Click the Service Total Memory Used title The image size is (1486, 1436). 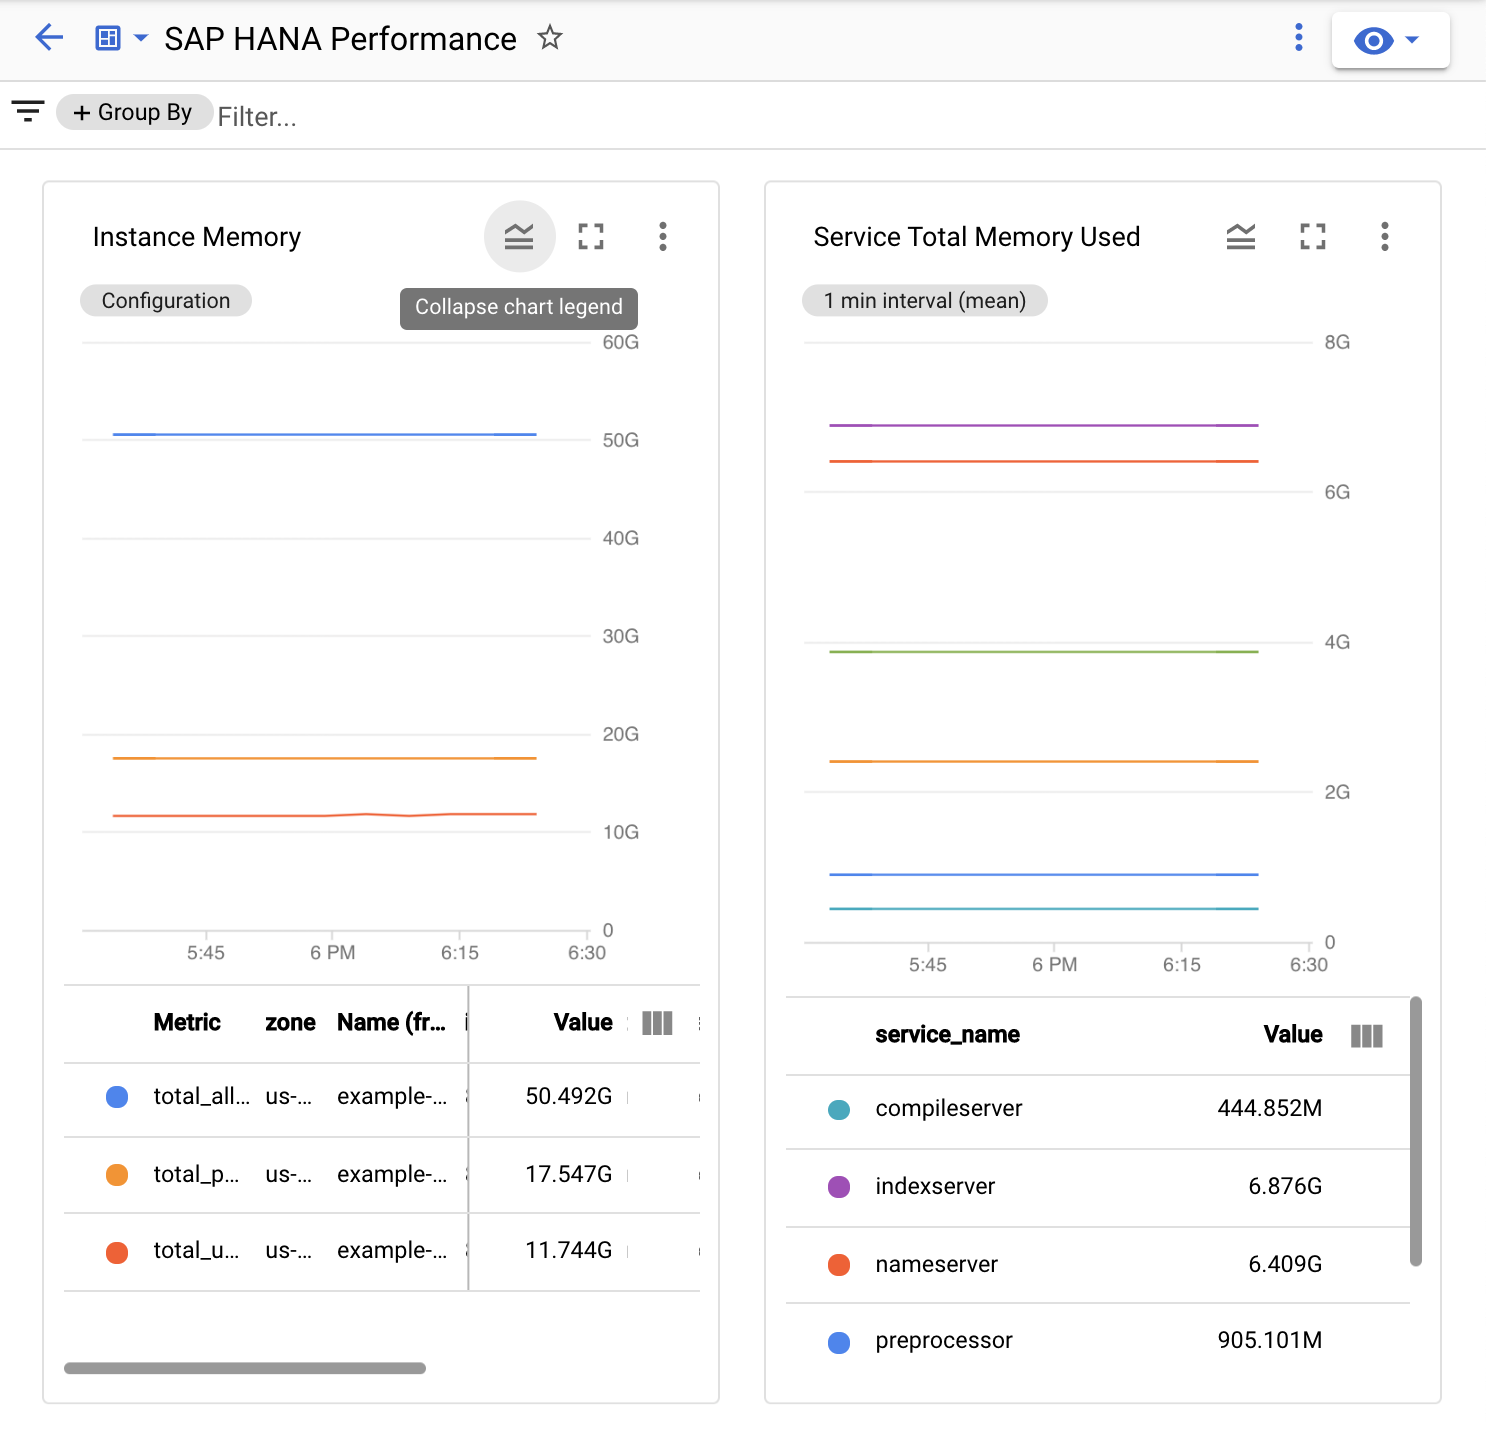click(977, 237)
